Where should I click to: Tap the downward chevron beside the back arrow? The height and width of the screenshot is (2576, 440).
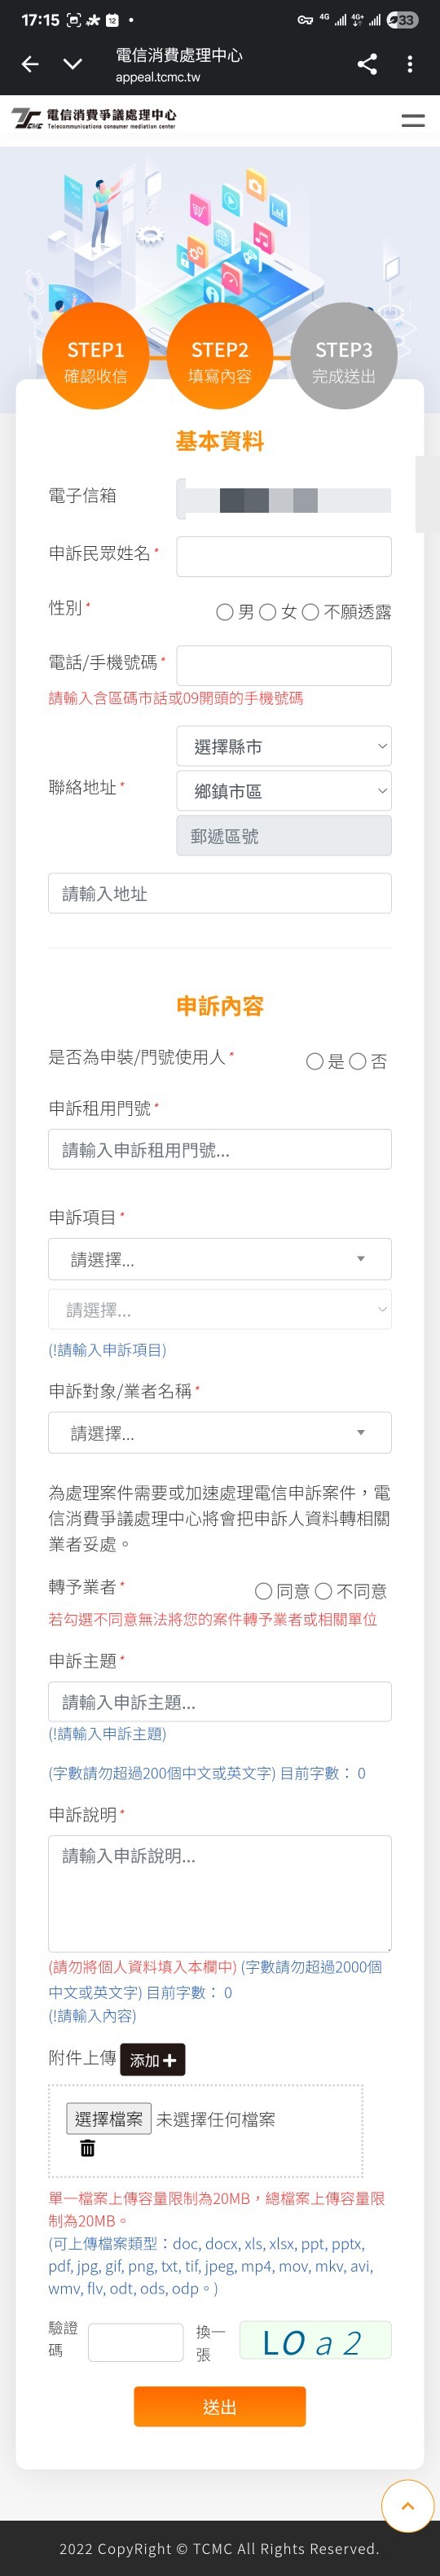(x=73, y=64)
